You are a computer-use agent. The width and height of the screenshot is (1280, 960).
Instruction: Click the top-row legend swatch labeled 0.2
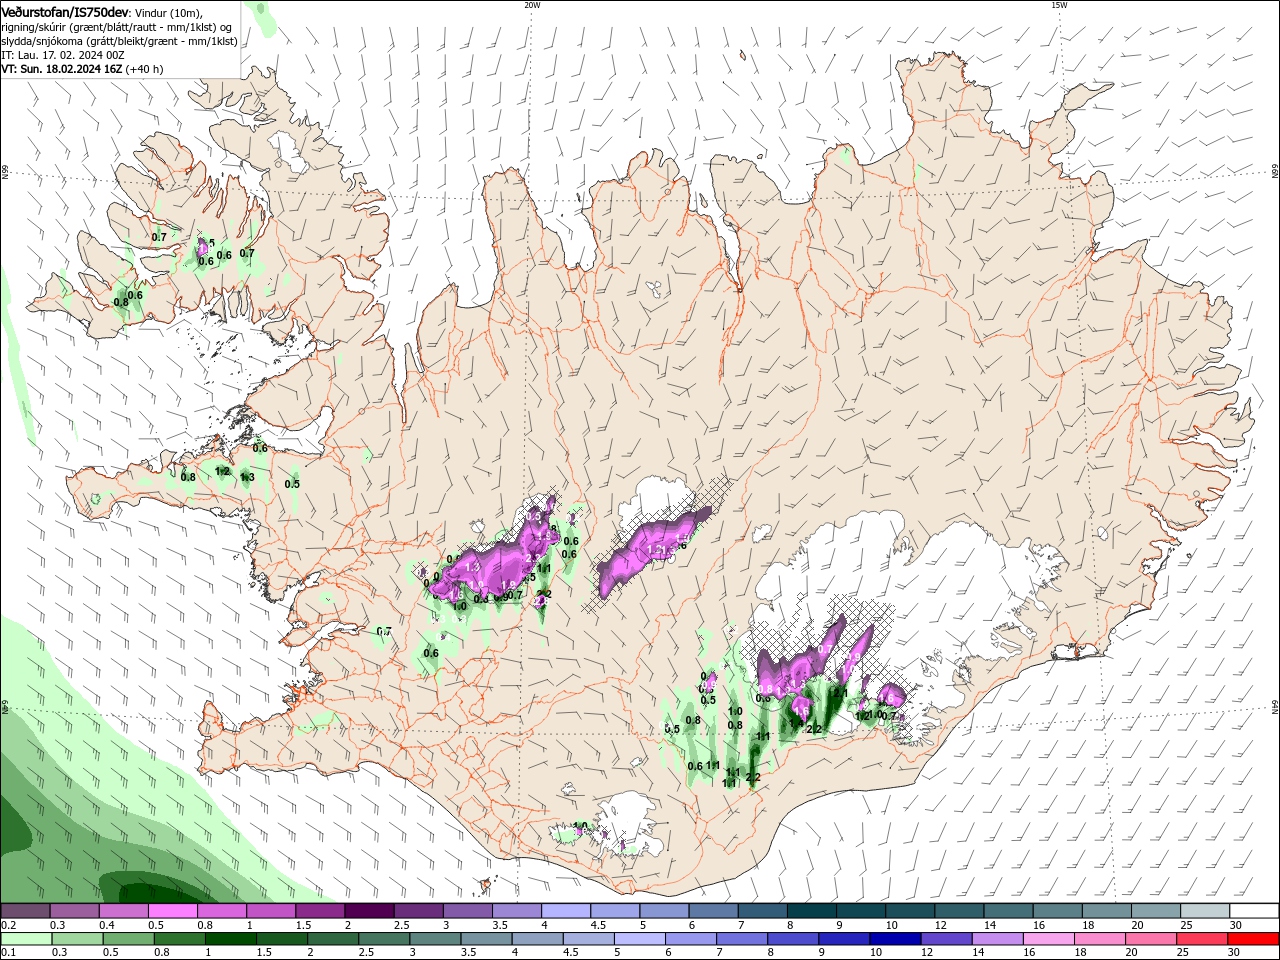point(26,911)
